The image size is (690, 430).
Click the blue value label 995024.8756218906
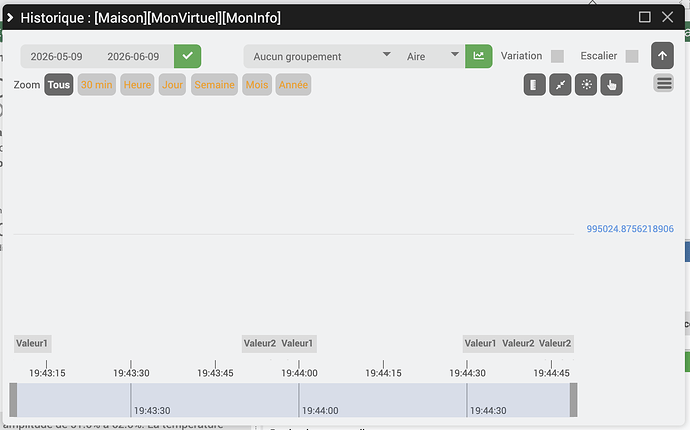tap(630, 229)
